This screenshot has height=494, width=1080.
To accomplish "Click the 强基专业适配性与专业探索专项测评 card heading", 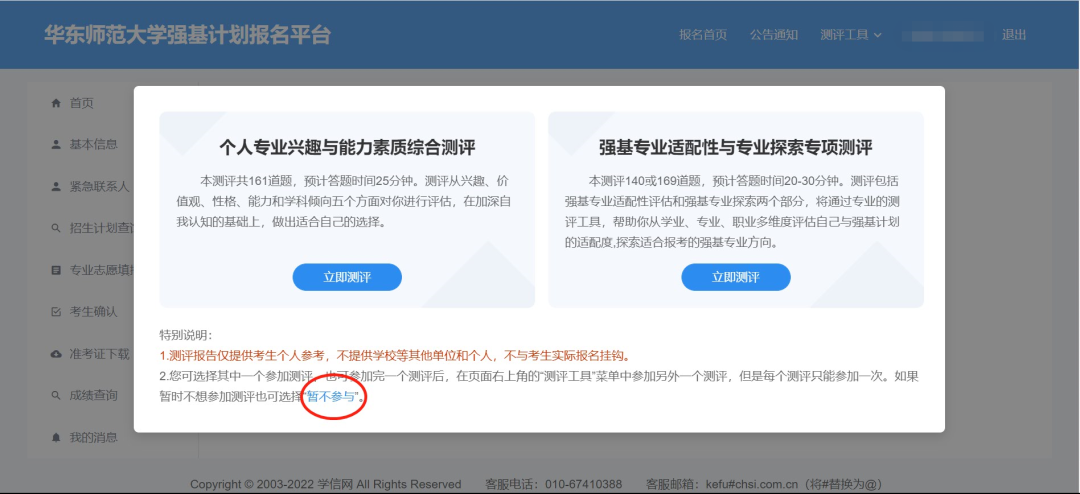I will (x=735, y=148).
